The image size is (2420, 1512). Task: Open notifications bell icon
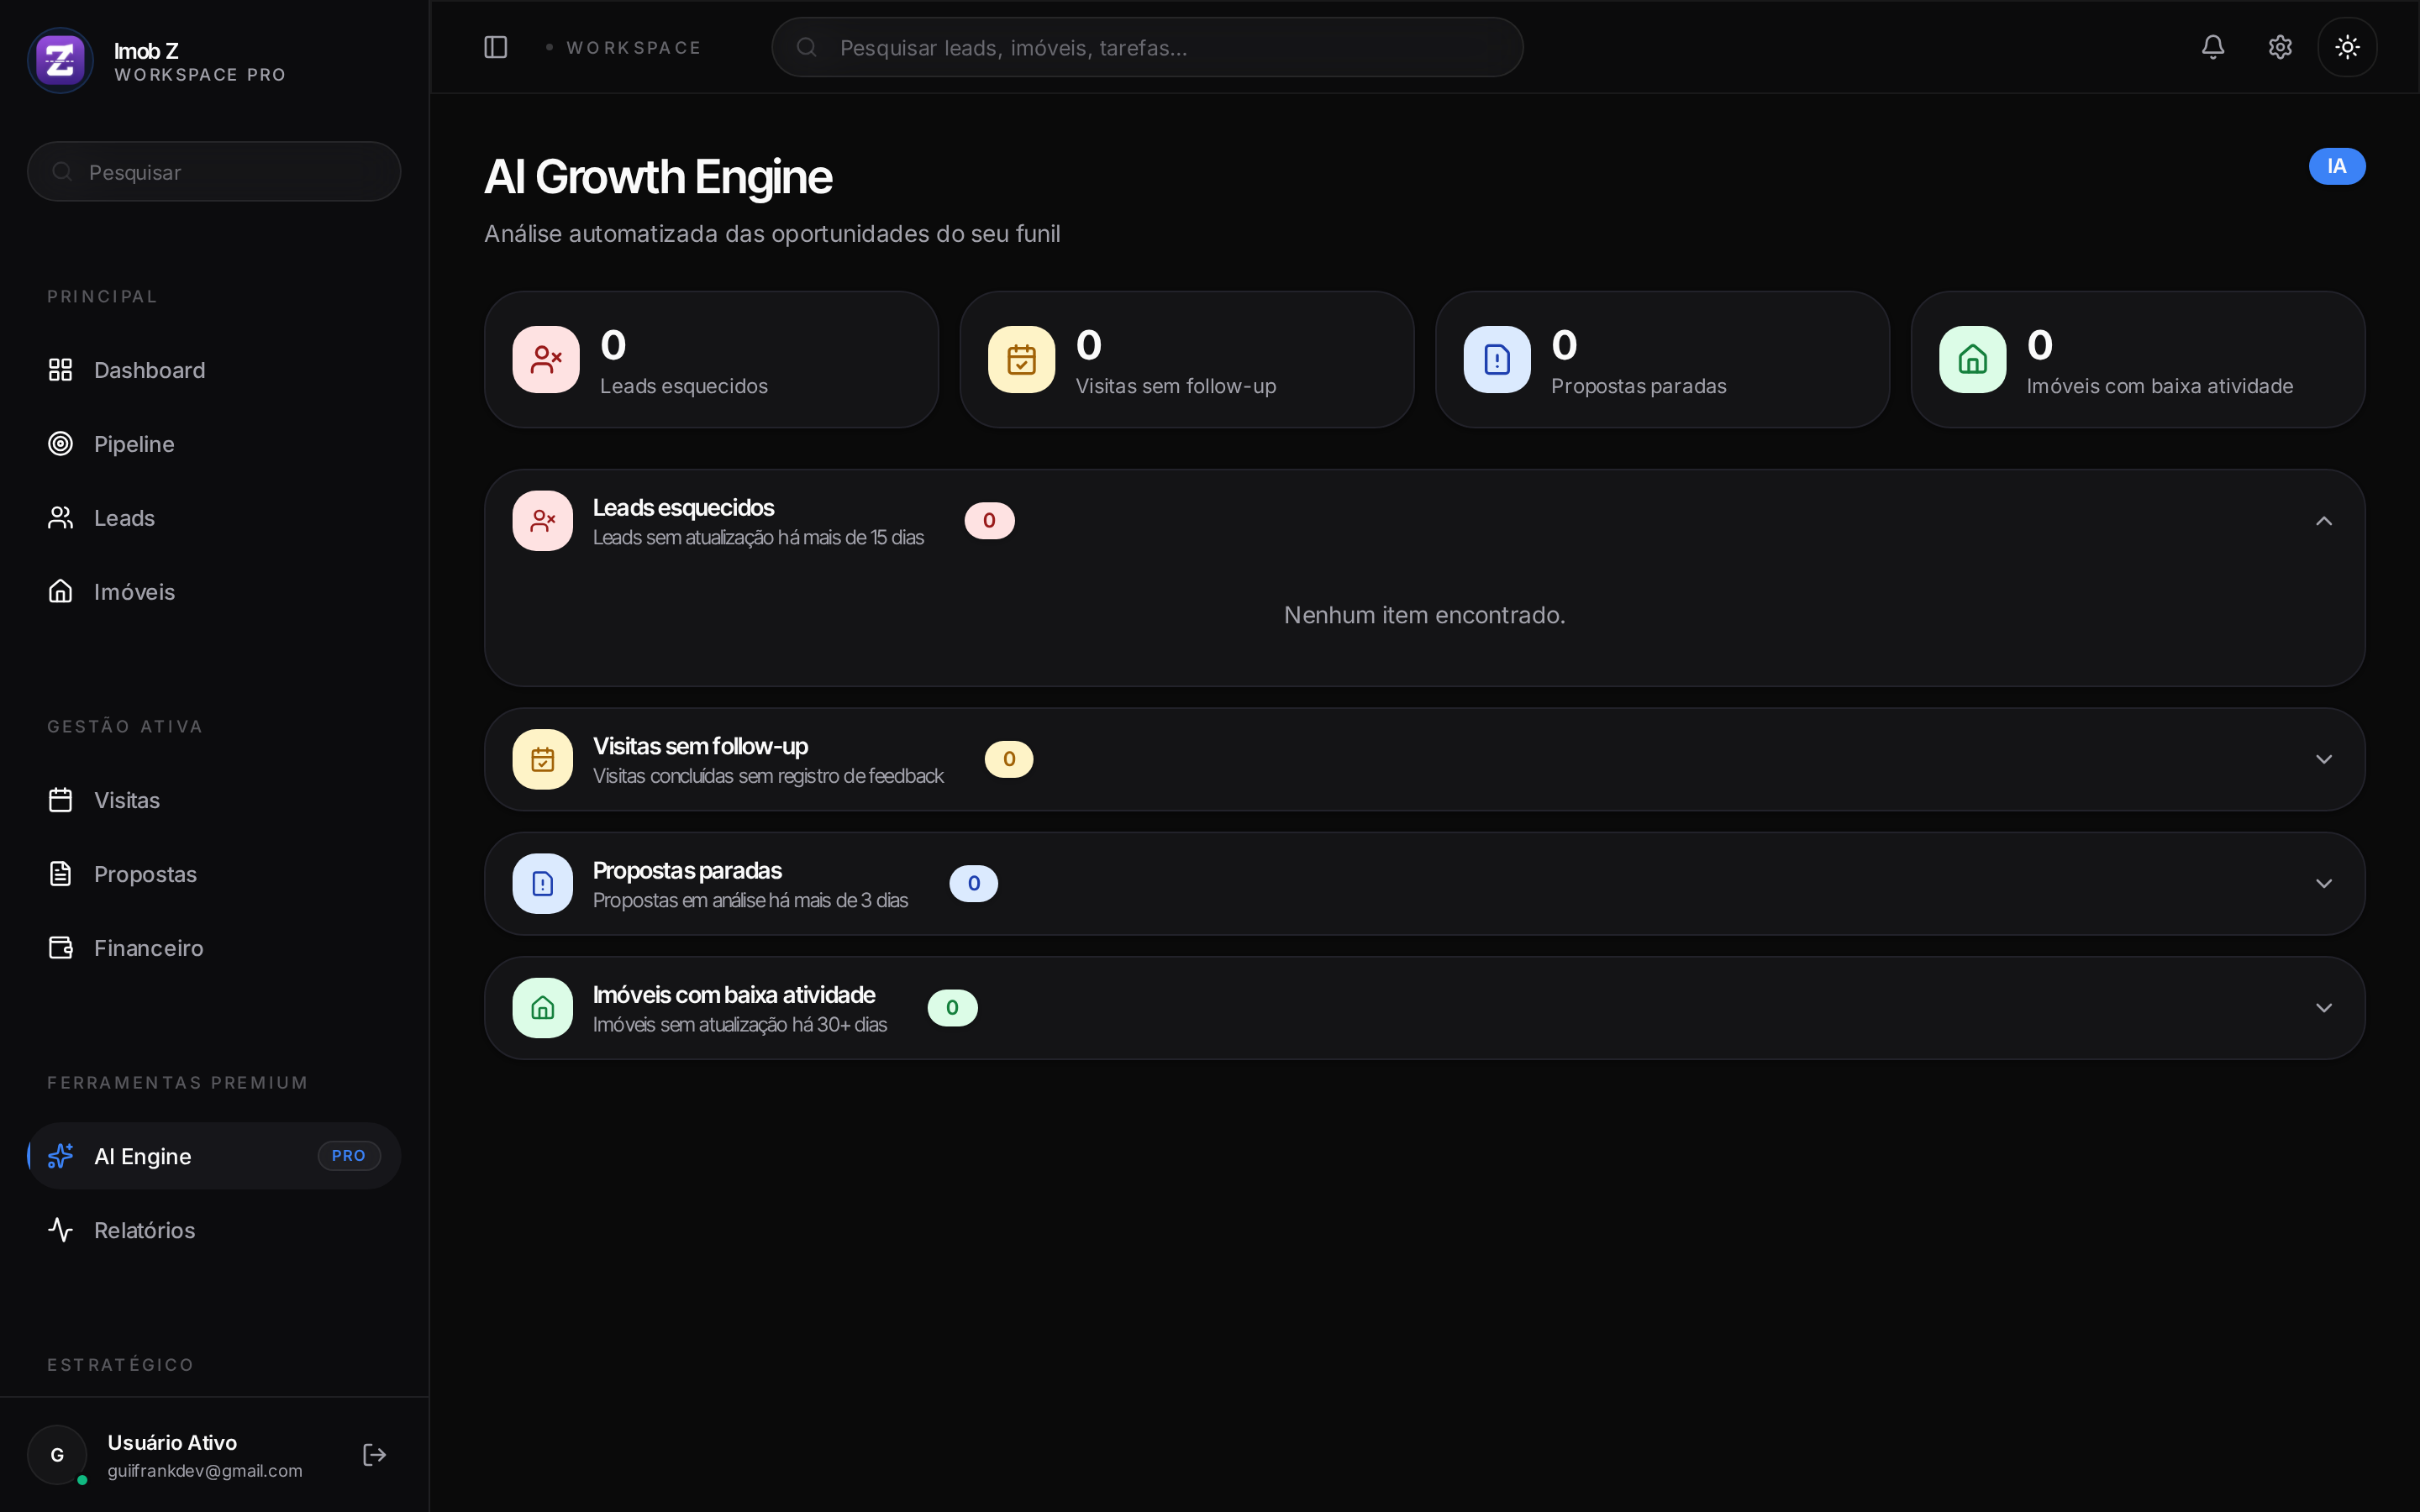[2213, 47]
